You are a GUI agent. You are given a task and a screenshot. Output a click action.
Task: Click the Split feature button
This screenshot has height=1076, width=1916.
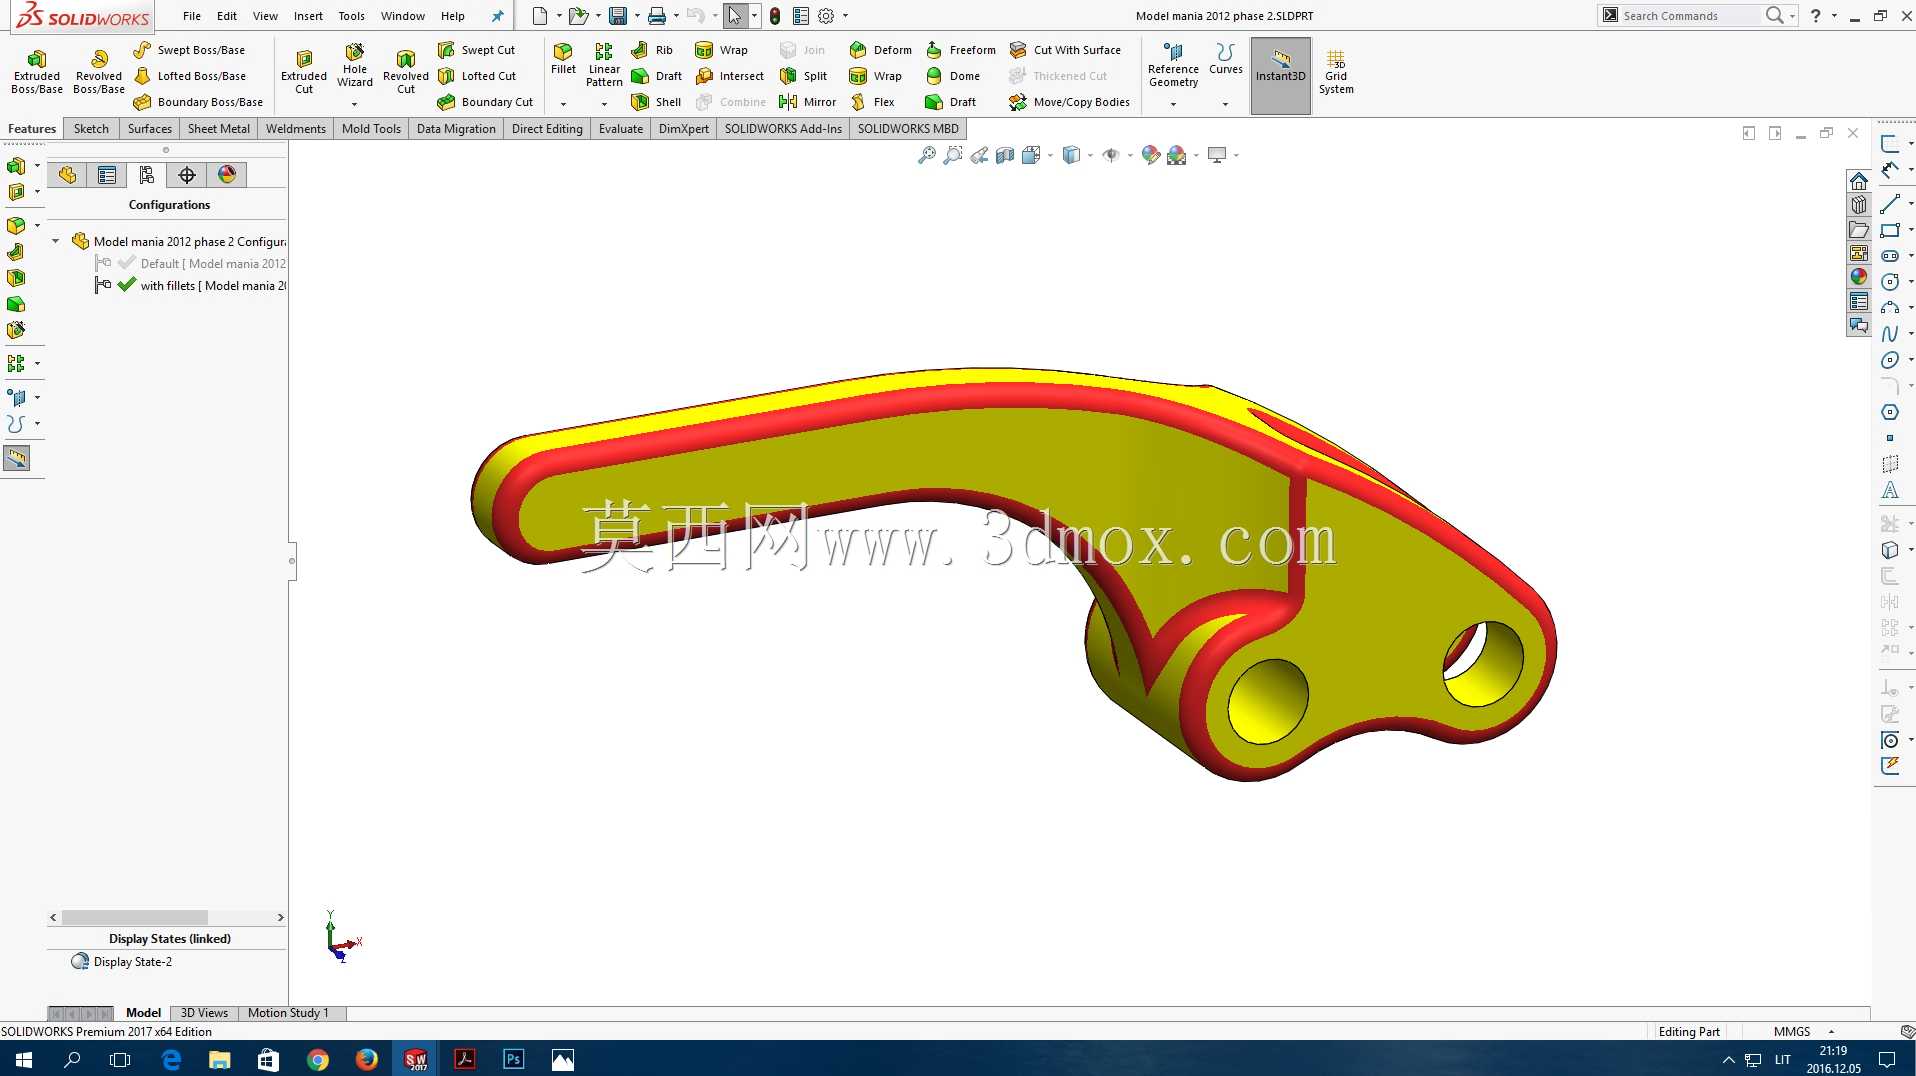[x=804, y=76]
